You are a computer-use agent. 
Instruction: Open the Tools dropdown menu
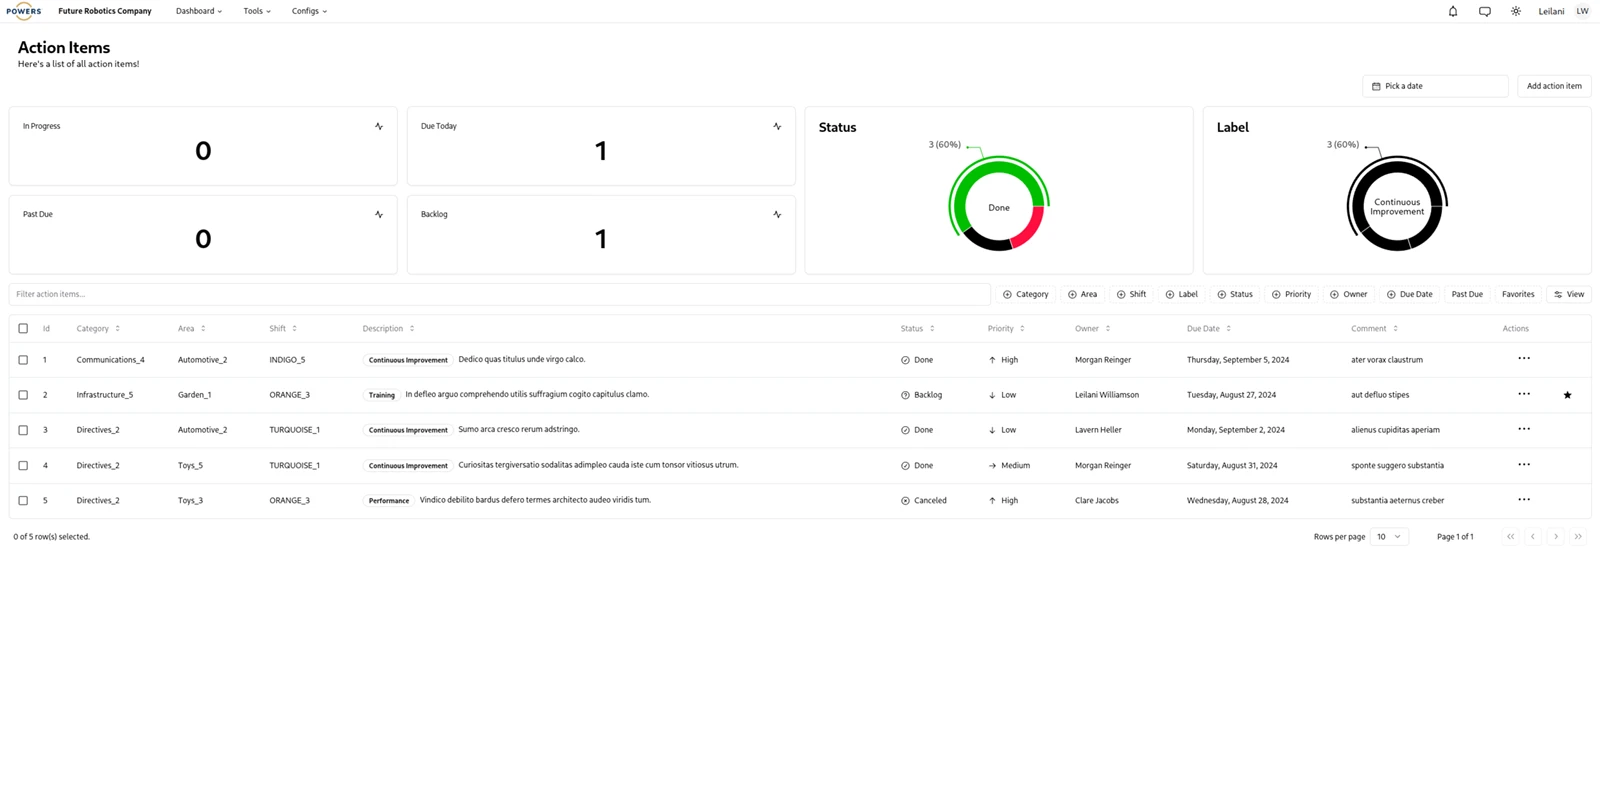(257, 11)
